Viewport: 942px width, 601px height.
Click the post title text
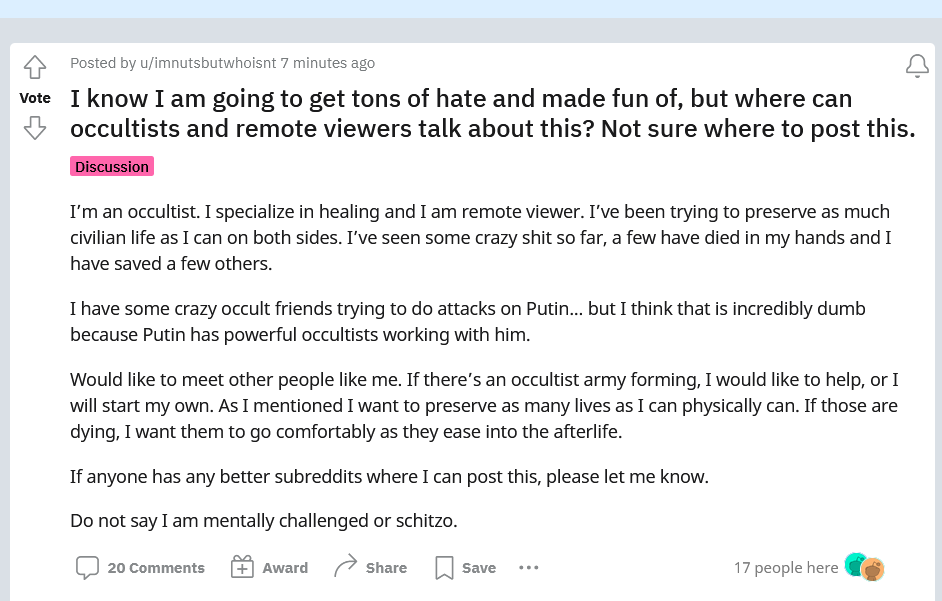(492, 113)
